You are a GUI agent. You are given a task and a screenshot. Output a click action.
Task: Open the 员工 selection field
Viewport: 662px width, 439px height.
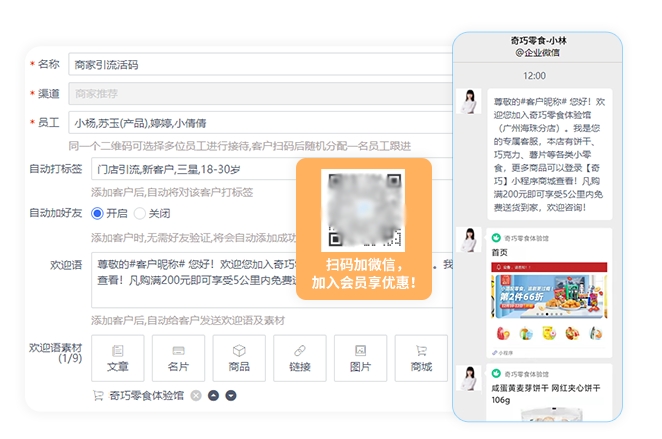(260, 123)
